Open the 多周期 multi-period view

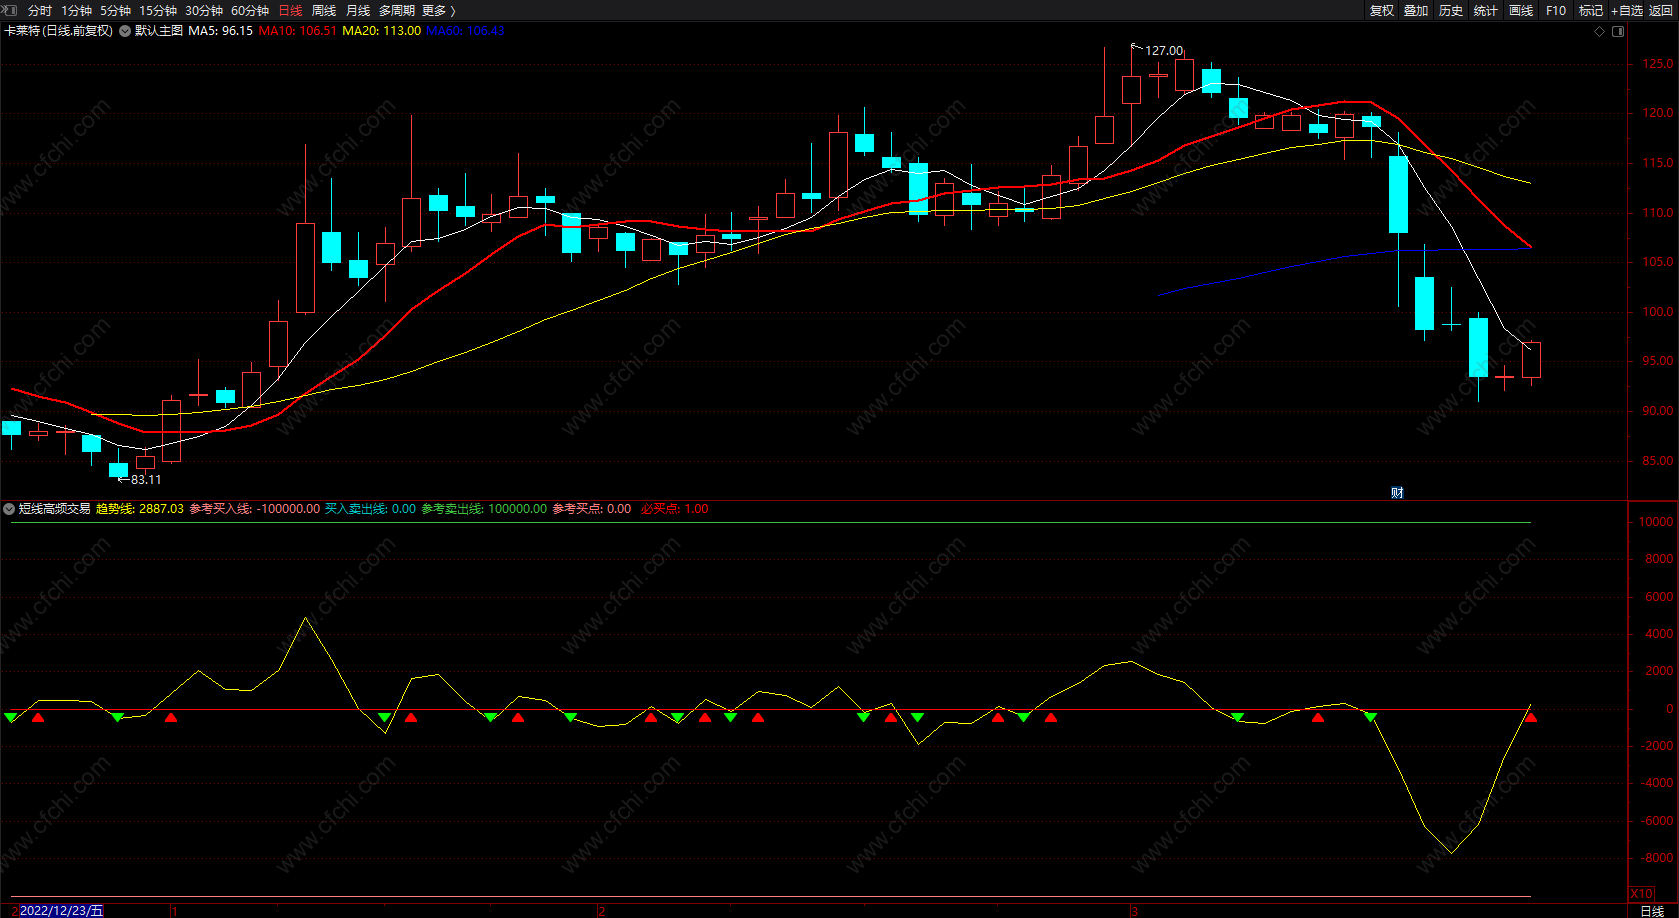coord(397,10)
